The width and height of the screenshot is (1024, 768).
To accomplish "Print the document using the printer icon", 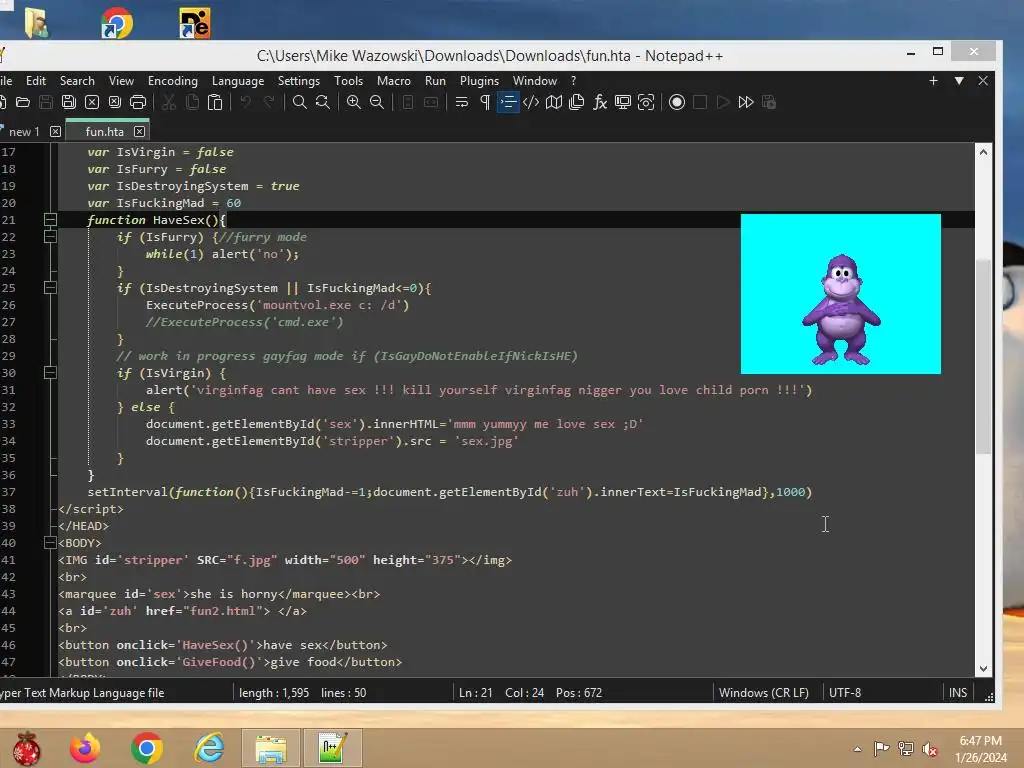I will pyautogui.click(x=138, y=102).
